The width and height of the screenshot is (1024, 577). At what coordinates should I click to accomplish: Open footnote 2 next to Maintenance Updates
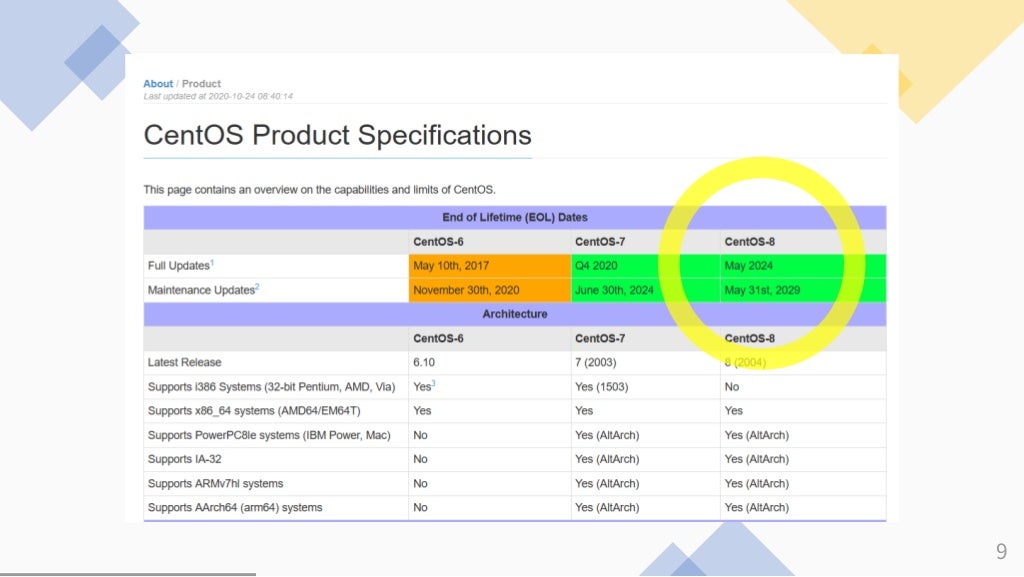coord(257,287)
